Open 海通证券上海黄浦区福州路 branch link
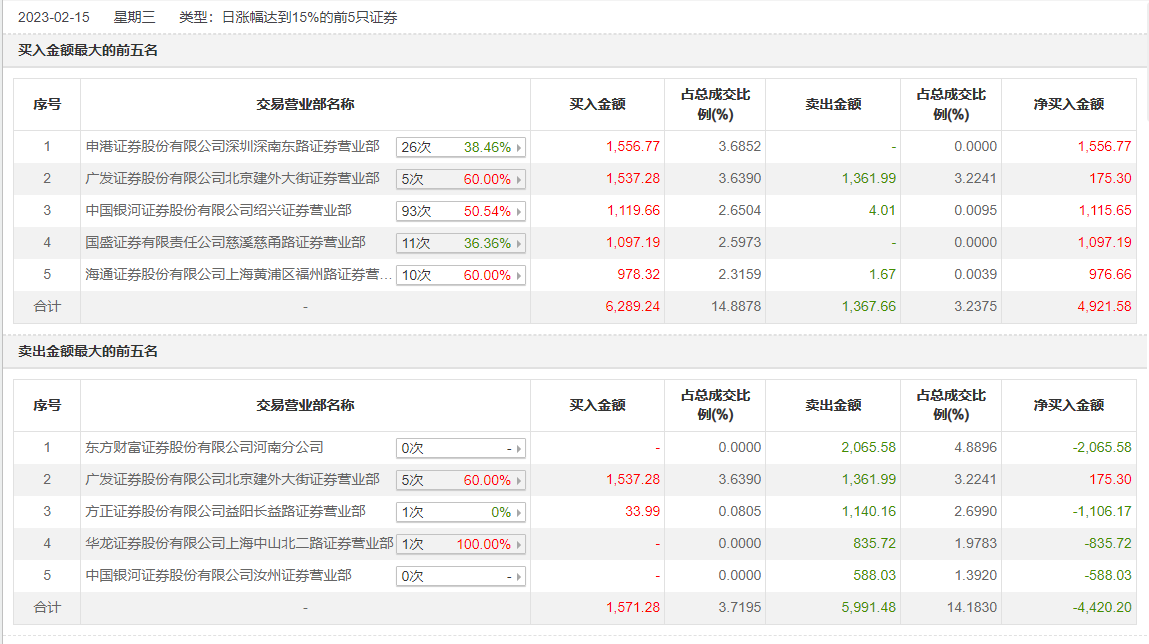The height and width of the screenshot is (644, 1149). point(239,275)
